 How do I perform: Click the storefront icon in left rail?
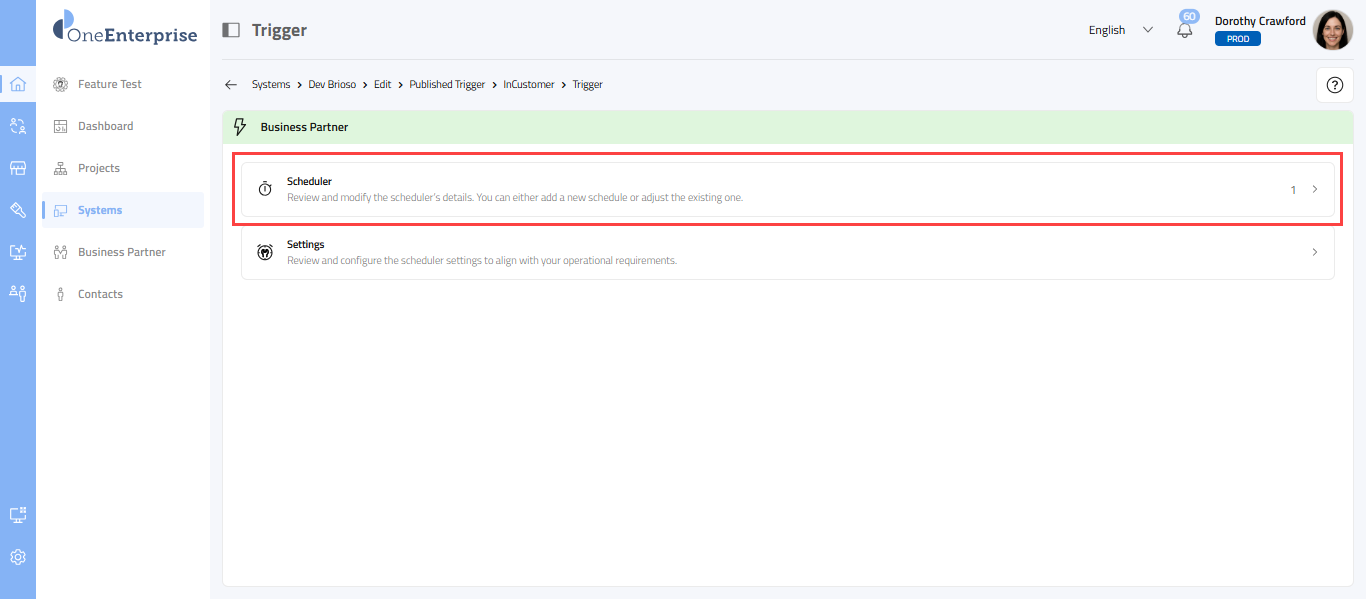(18, 168)
